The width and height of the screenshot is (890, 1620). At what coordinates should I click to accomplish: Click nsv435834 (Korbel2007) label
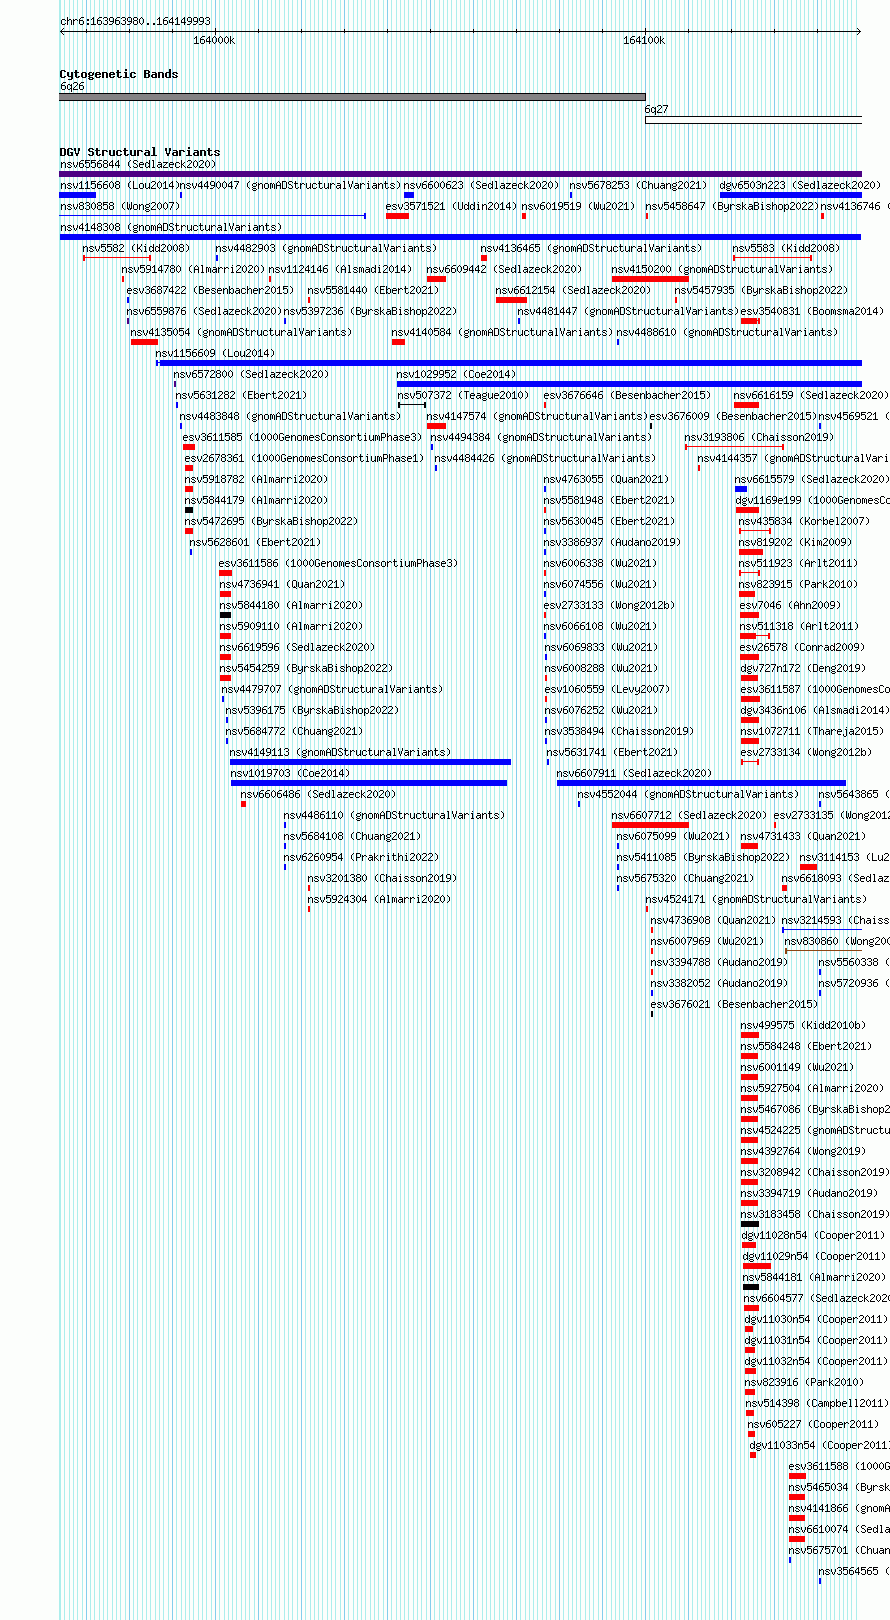click(x=805, y=521)
